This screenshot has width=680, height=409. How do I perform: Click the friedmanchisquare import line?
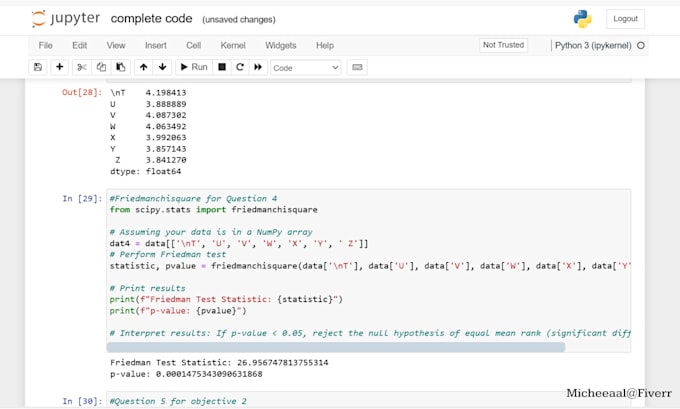(213, 210)
